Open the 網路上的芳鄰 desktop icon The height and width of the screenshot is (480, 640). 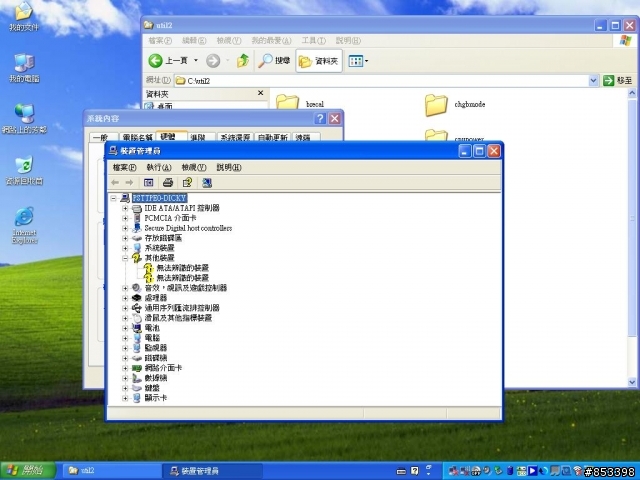(x=24, y=119)
